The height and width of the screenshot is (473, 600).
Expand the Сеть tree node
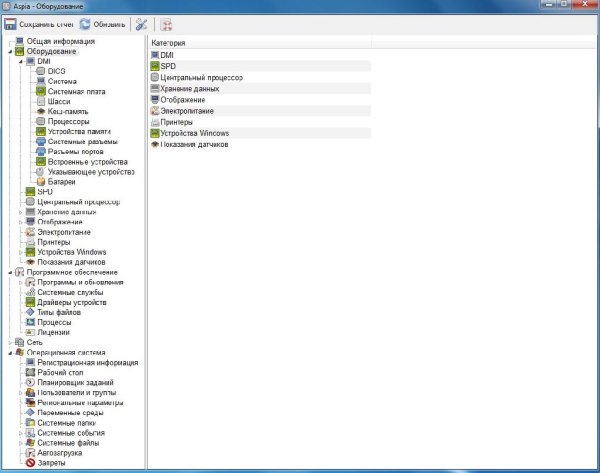point(10,343)
